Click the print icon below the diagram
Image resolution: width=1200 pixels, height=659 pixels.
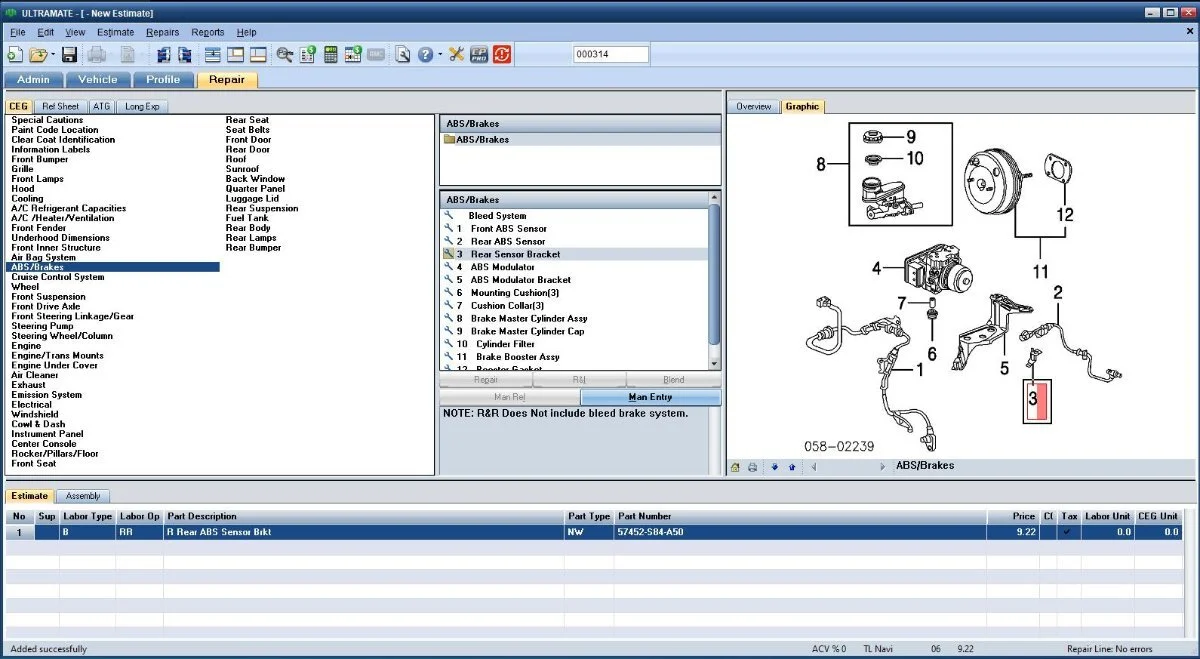point(752,466)
